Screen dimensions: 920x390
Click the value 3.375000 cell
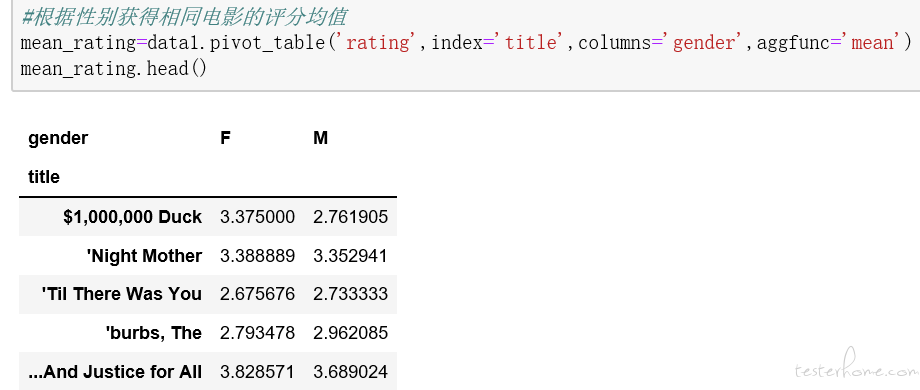(258, 217)
